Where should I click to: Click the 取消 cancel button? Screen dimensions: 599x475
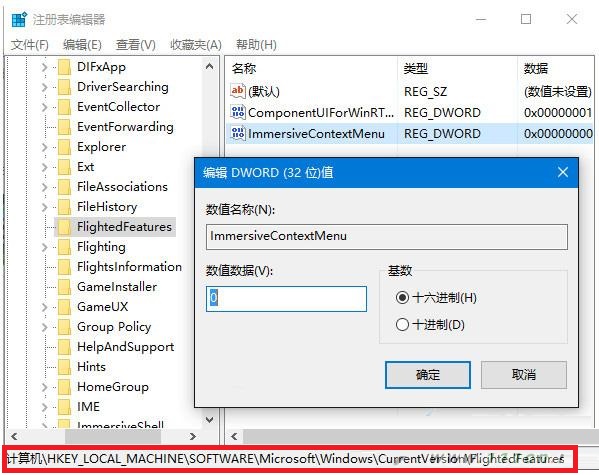tap(524, 374)
